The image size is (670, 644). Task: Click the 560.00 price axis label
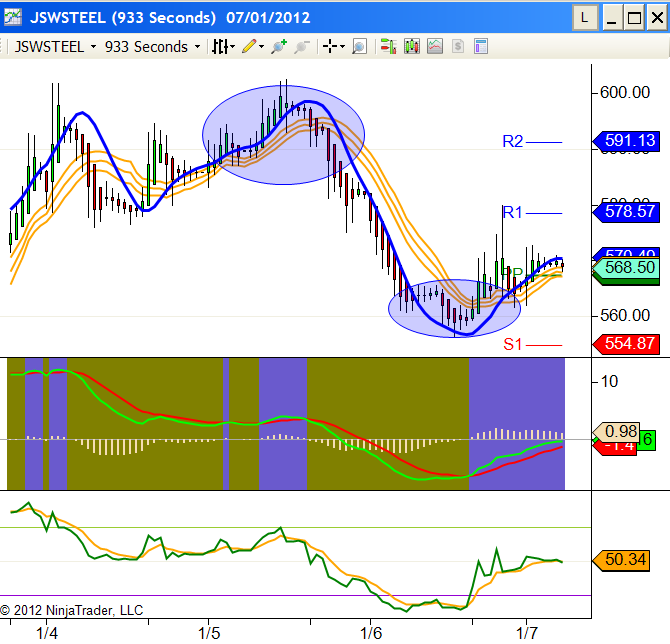pos(625,315)
